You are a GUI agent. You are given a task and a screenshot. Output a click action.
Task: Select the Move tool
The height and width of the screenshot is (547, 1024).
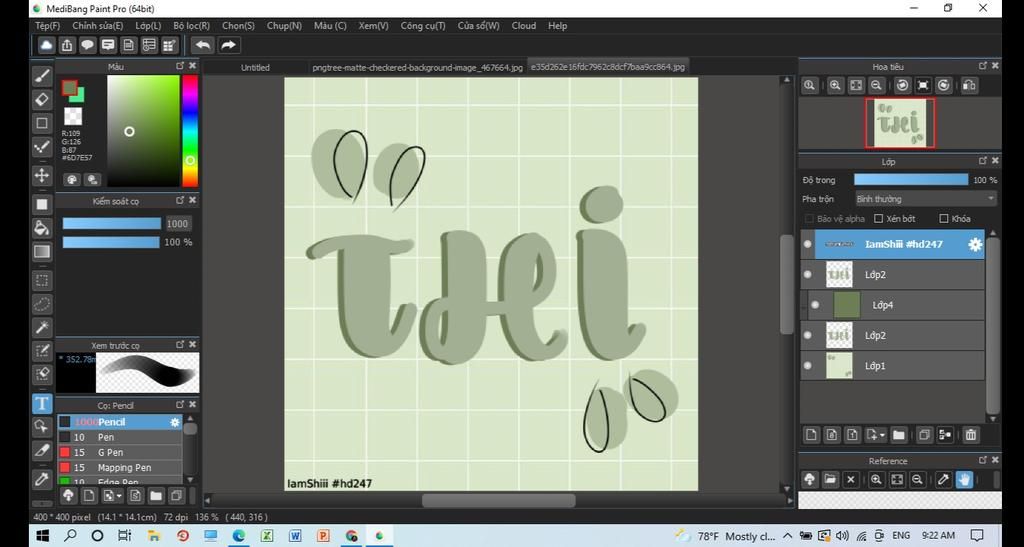pos(42,175)
